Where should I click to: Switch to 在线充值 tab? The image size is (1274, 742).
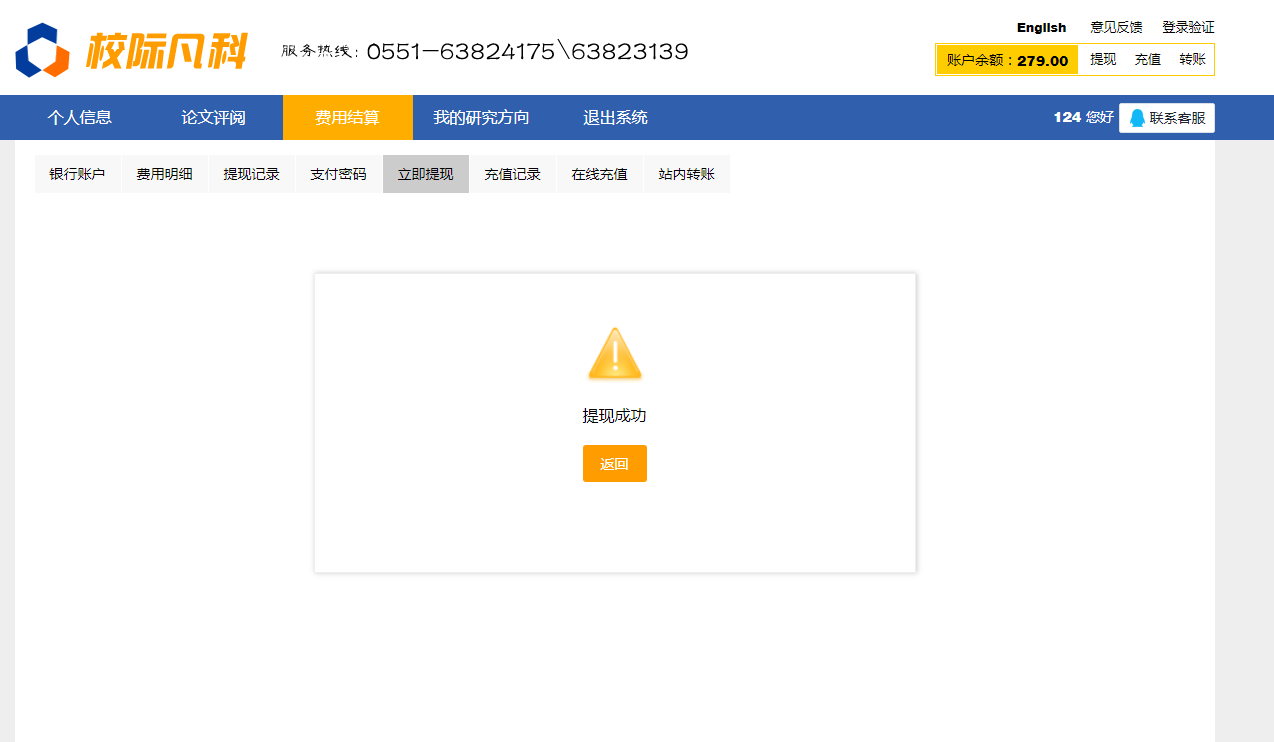(599, 174)
